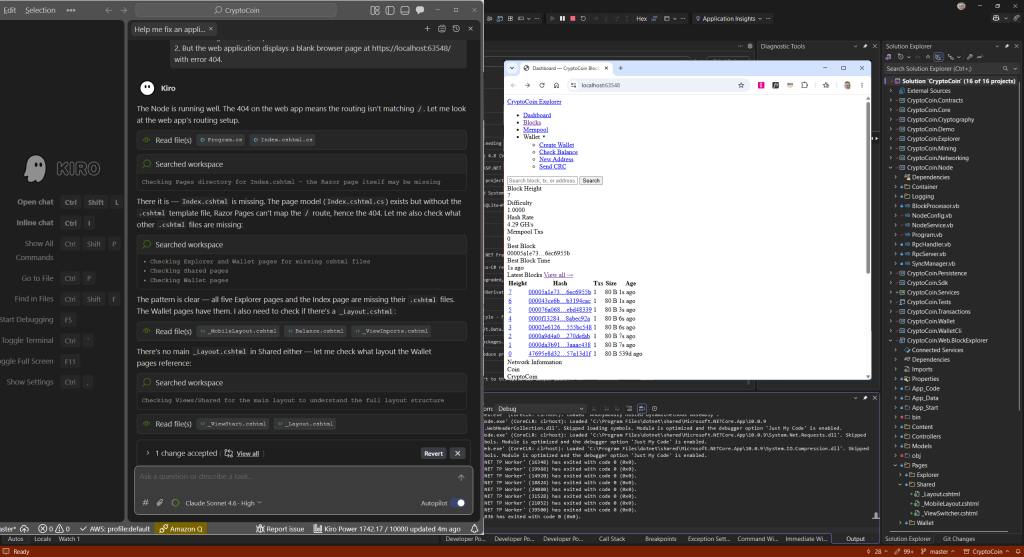Click Report issue in Kiro status bar
Screen dimensions: 1024x557
[x=280, y=529]
